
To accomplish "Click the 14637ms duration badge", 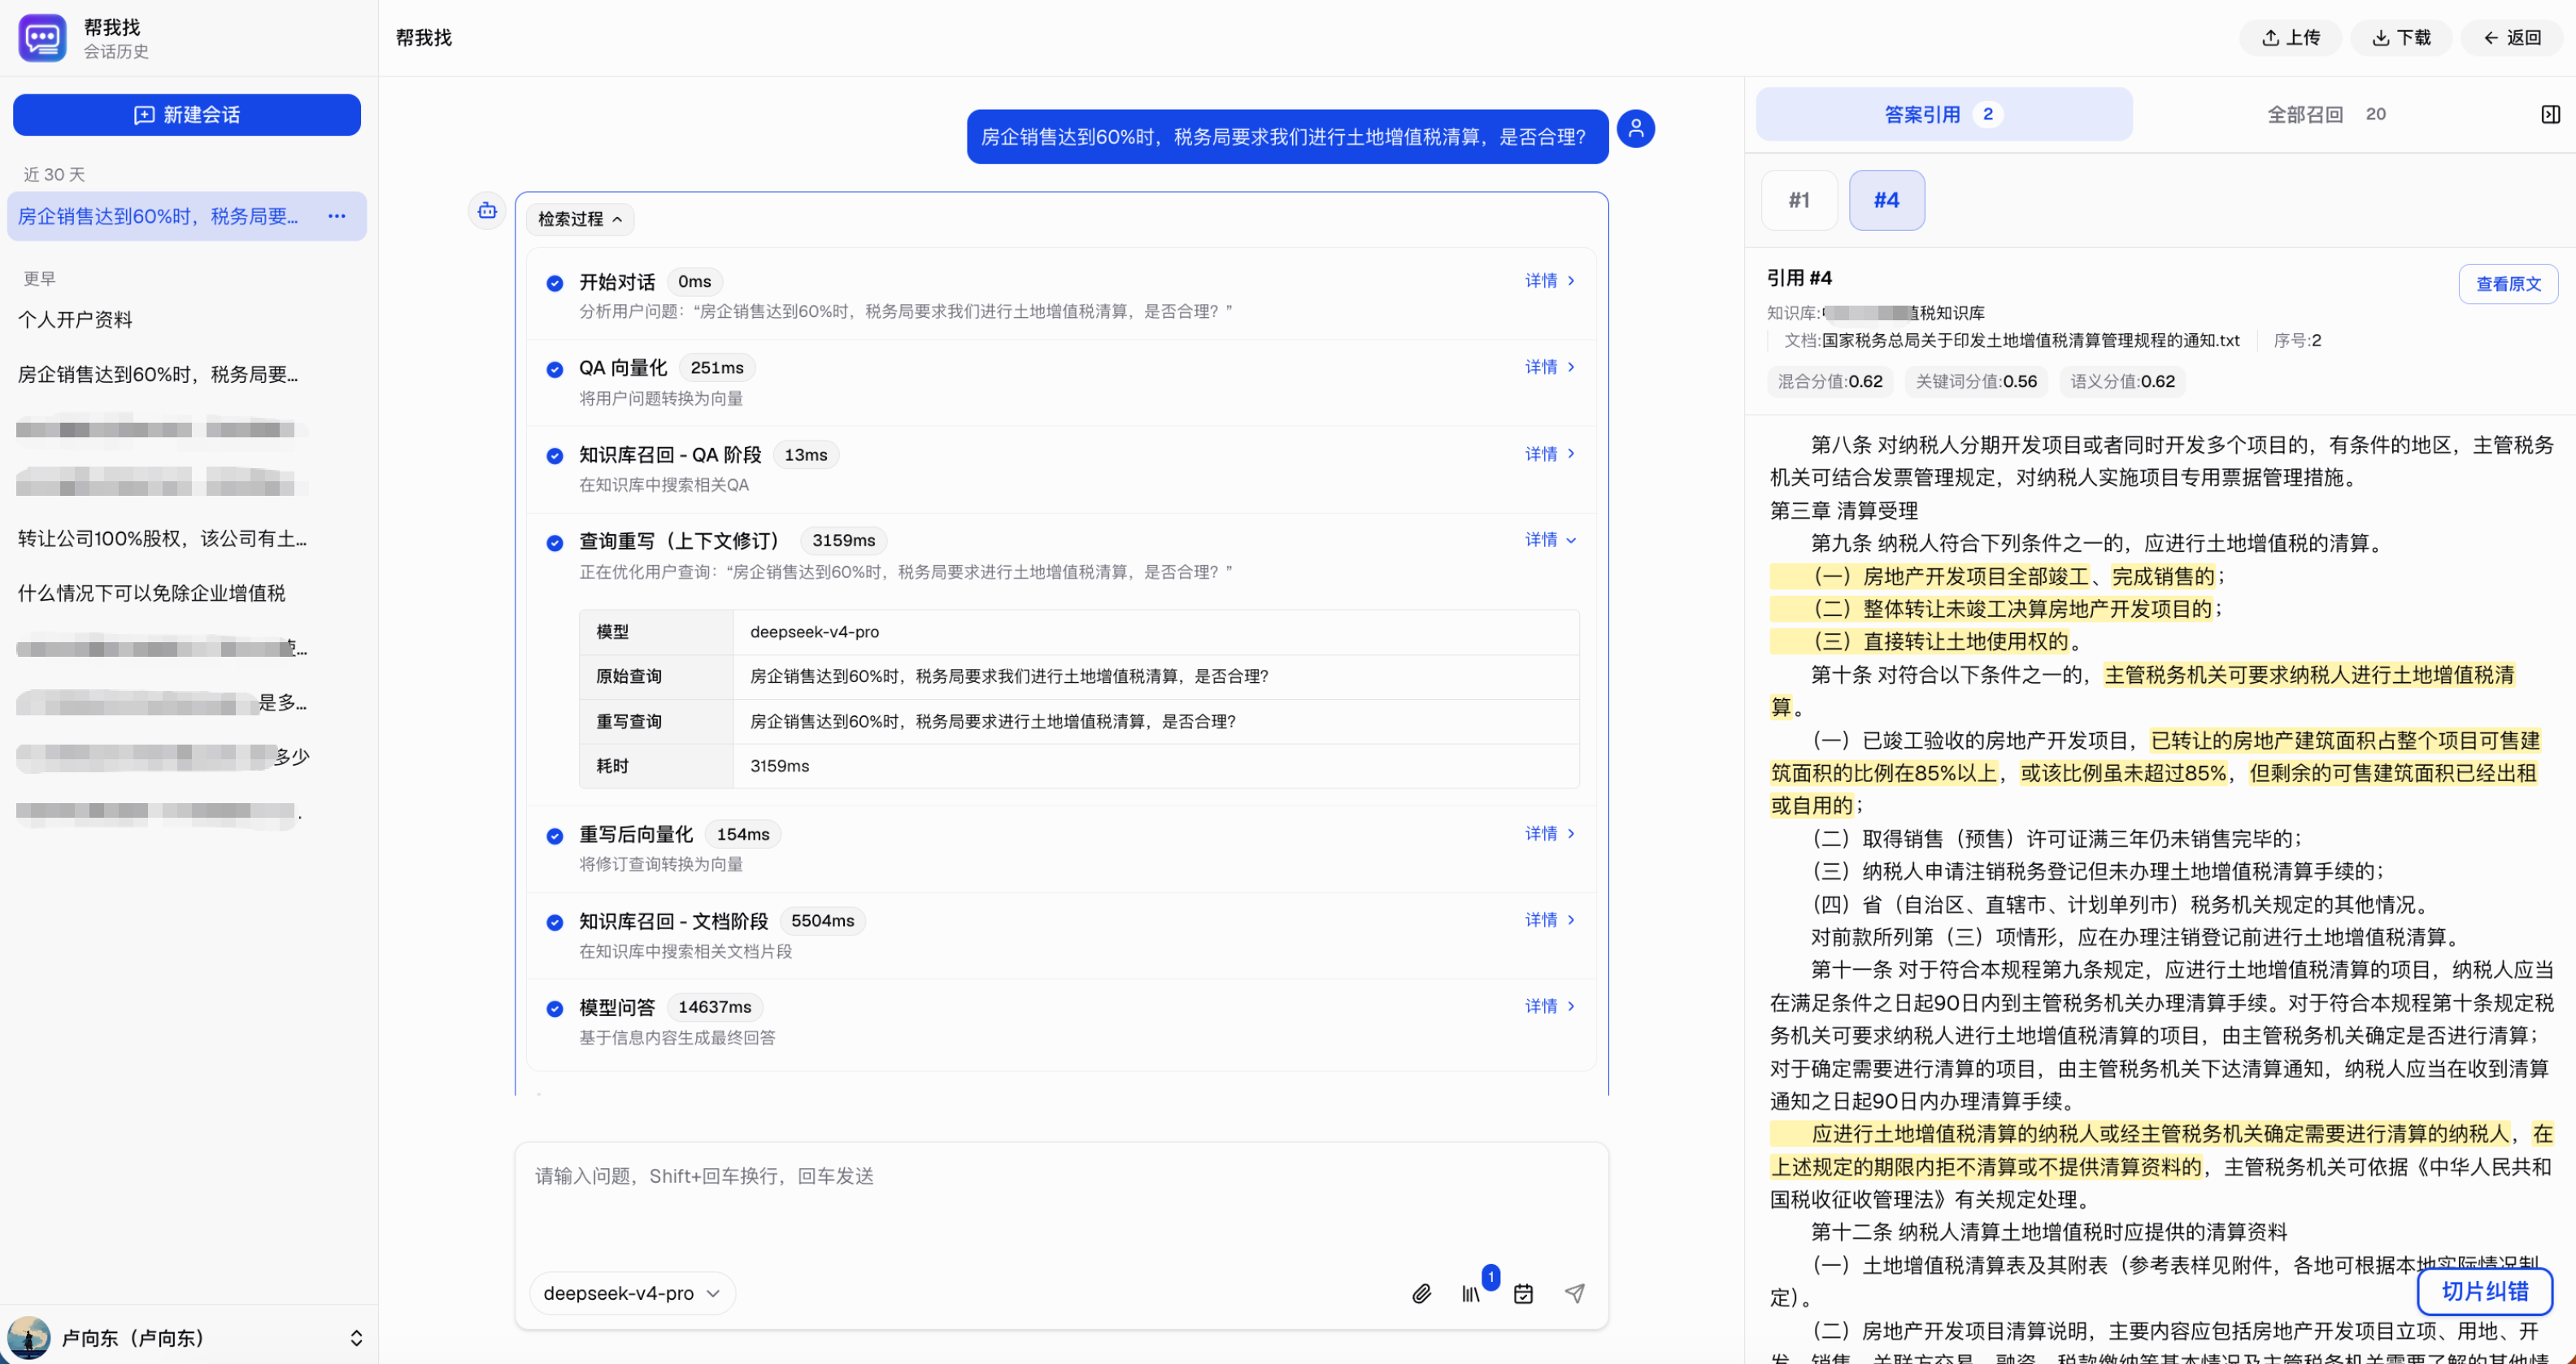I will pos(715,1007).
